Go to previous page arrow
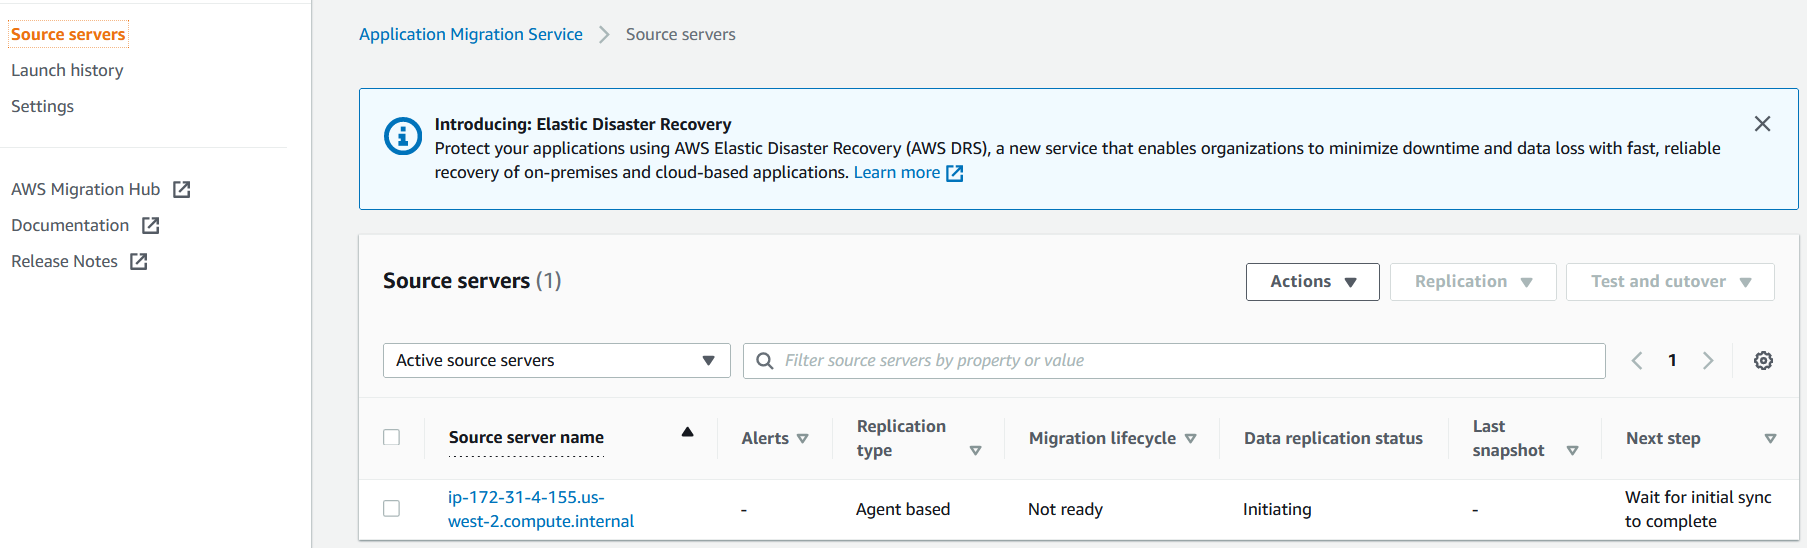This screenshot has height=548, width=1807. tap(1637, 361)
